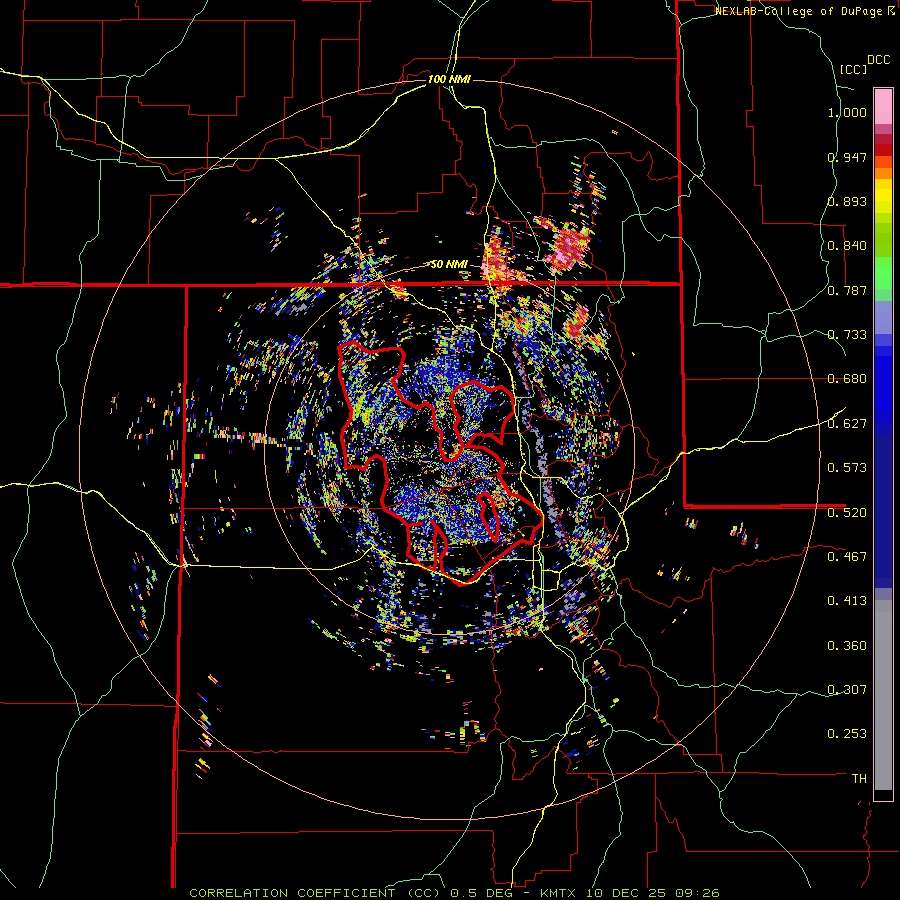Select the 0.733 scale value
Screen dimensions: 900x900
(x=847, y=335)
